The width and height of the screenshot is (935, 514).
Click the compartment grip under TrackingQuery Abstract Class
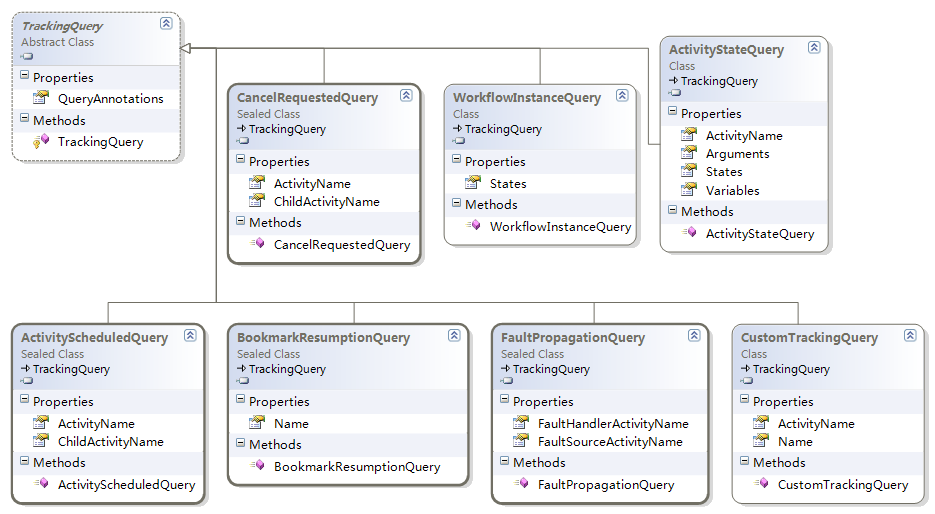27,57
